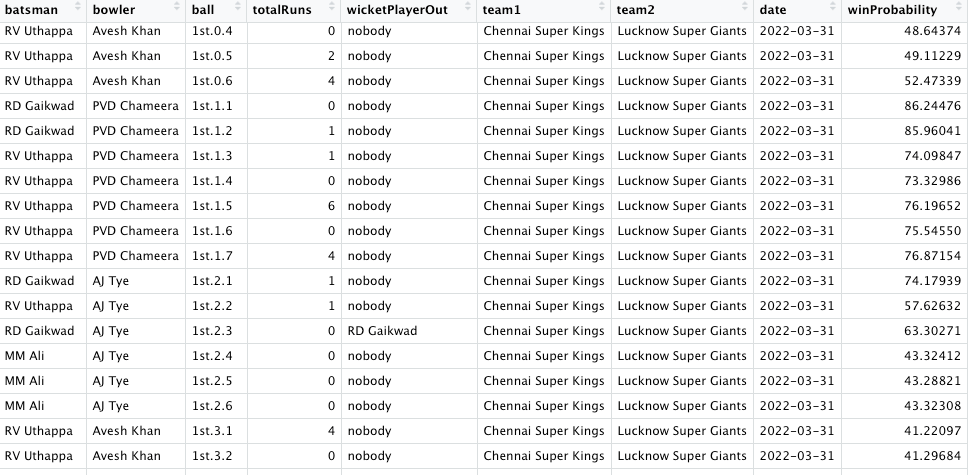Click win probability value 41.22097
The width and height of the screenshot is (972, 475).
[x=929, y=431]
